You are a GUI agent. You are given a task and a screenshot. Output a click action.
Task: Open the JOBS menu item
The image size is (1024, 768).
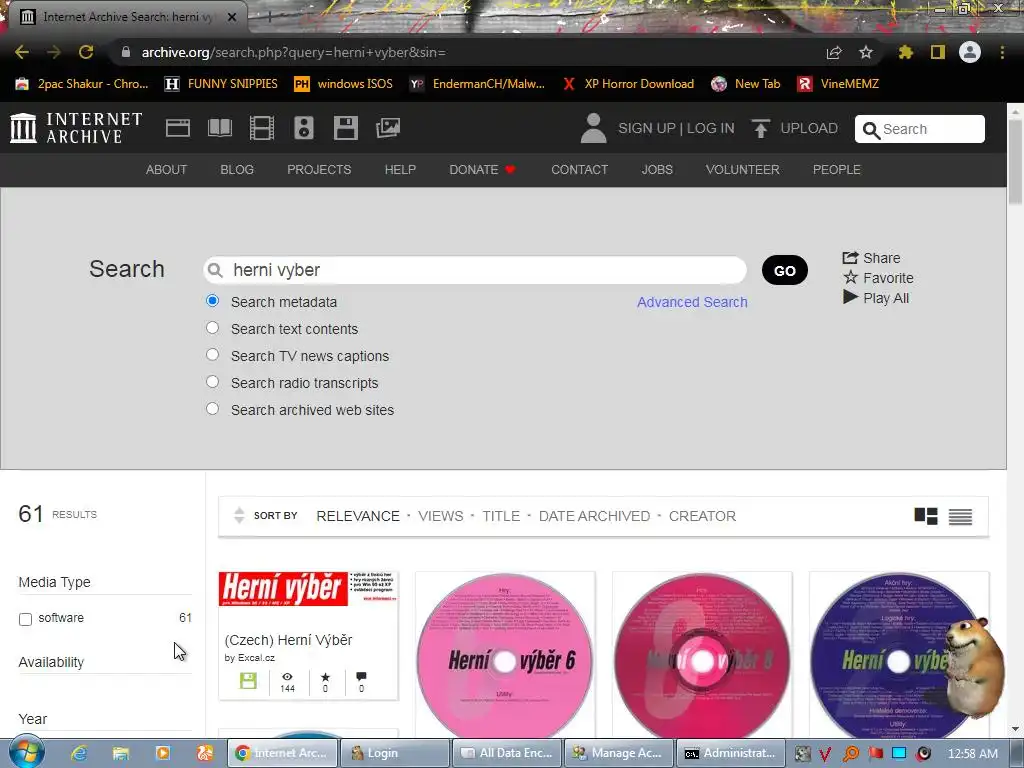coord(656,170)
